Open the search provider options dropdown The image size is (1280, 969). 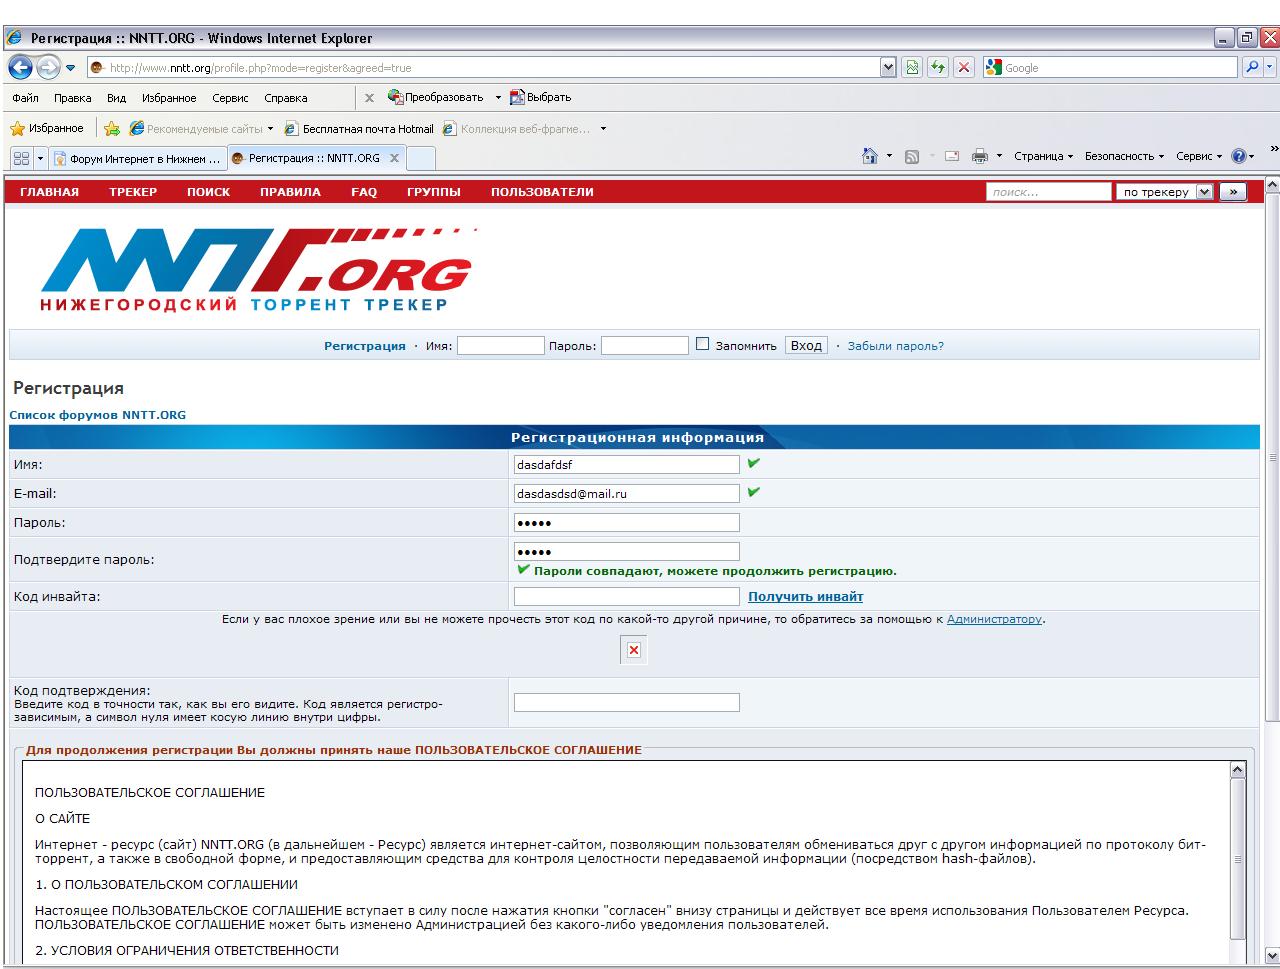(1270, 67)
